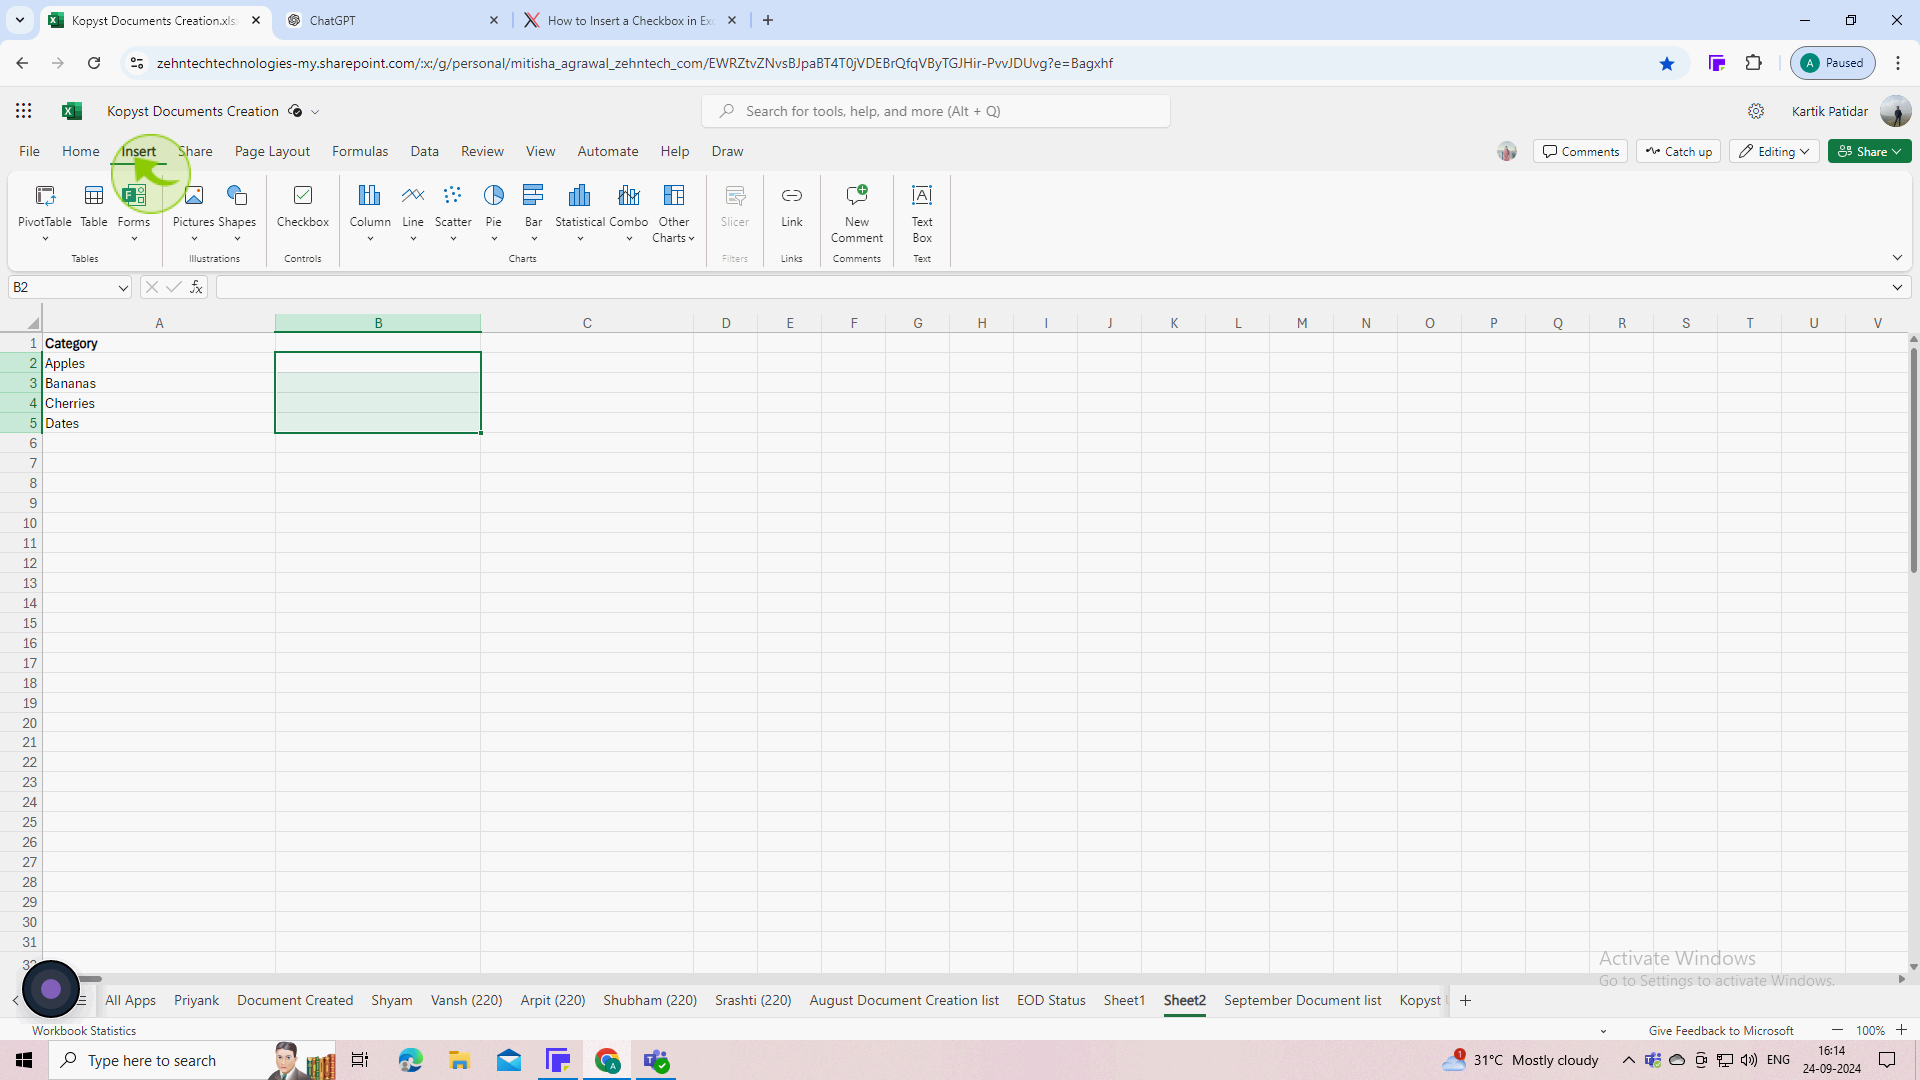
Task: Insert a Scatter chart
Action: [x=453, y=212]
